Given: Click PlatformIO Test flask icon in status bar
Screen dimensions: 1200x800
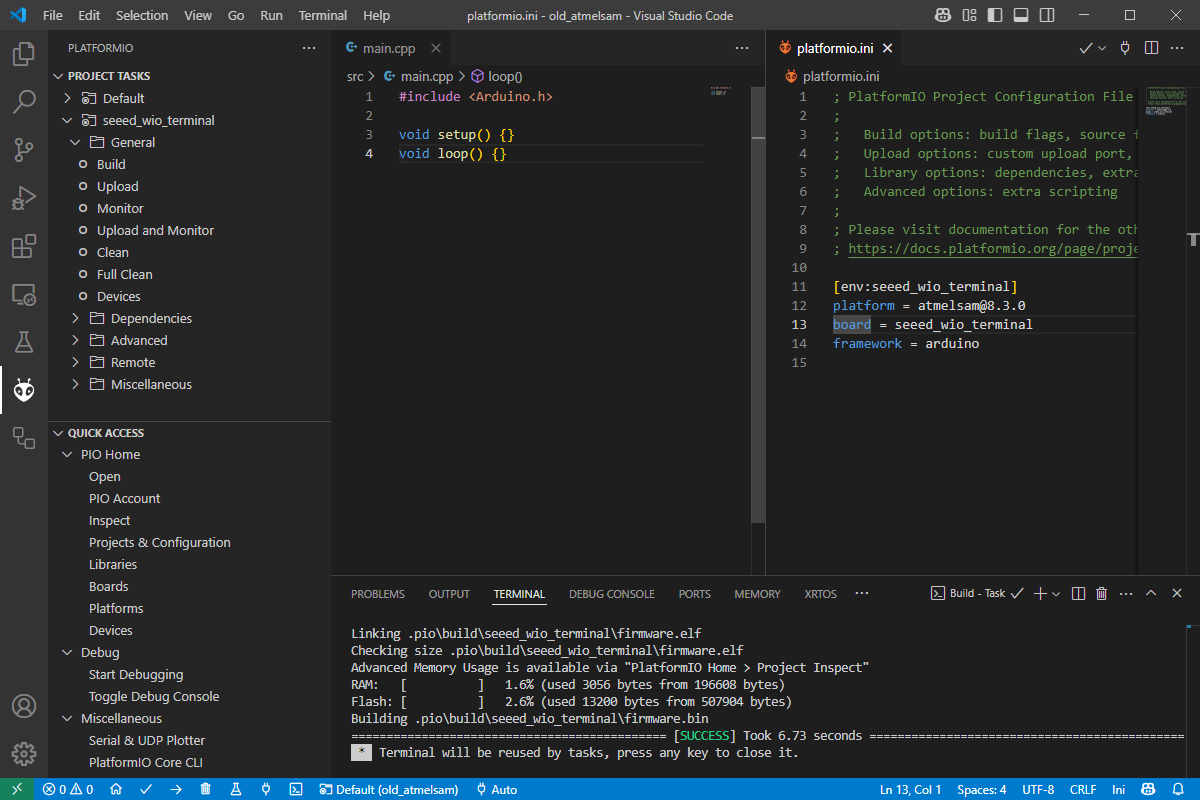Looking at the screenshot, I should 236,789.
